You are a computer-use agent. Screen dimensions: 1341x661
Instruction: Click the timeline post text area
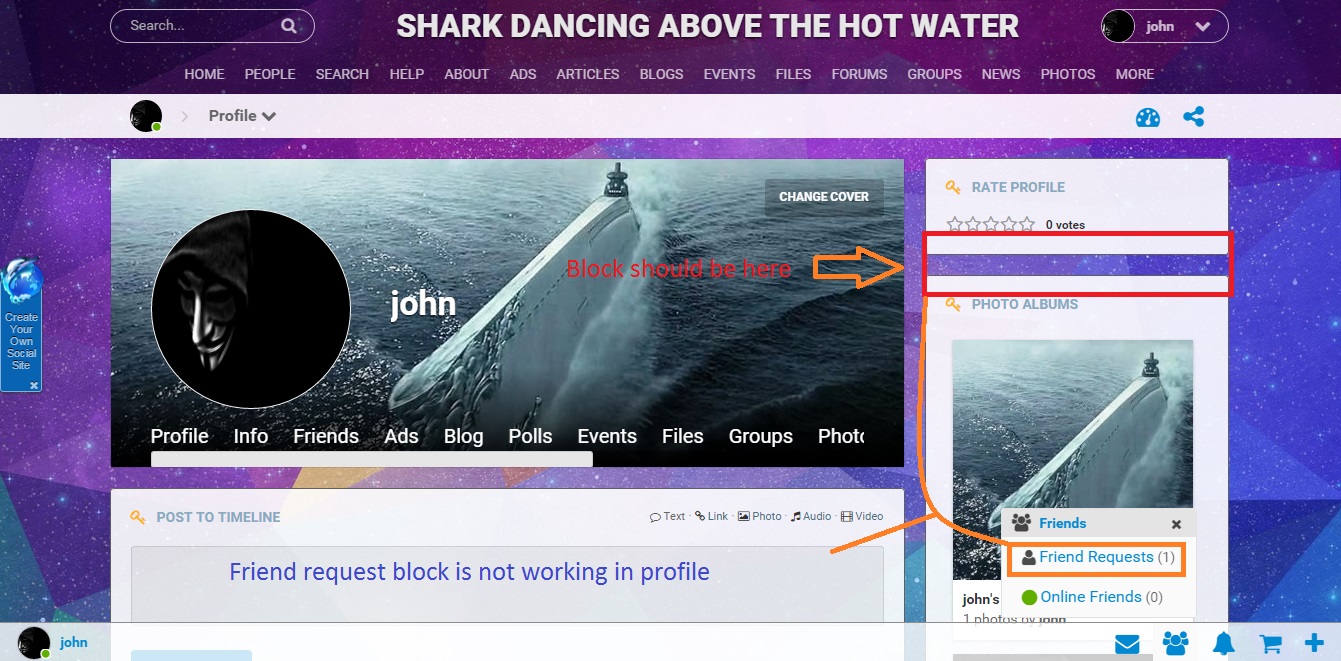point(507,585)
